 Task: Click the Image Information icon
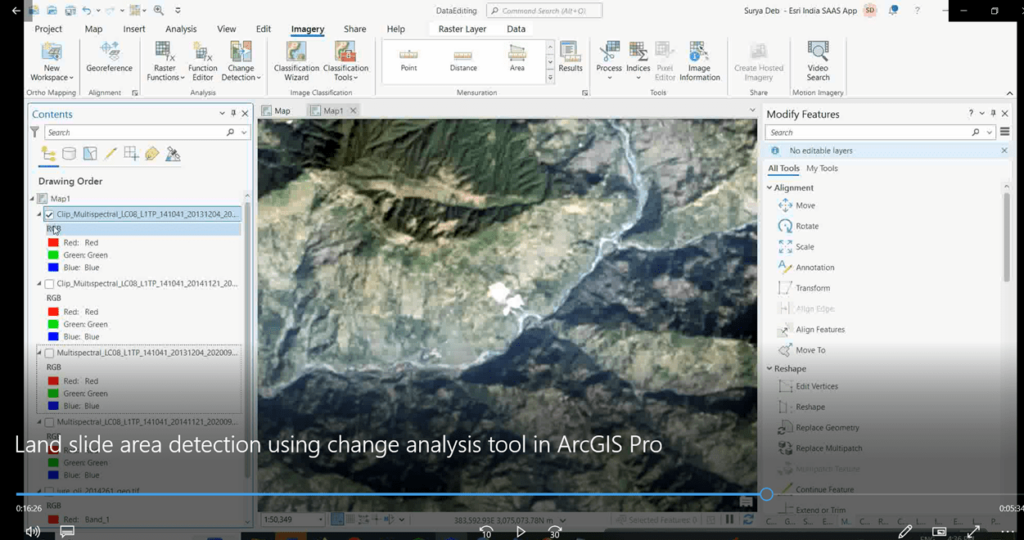click(699, 51)
